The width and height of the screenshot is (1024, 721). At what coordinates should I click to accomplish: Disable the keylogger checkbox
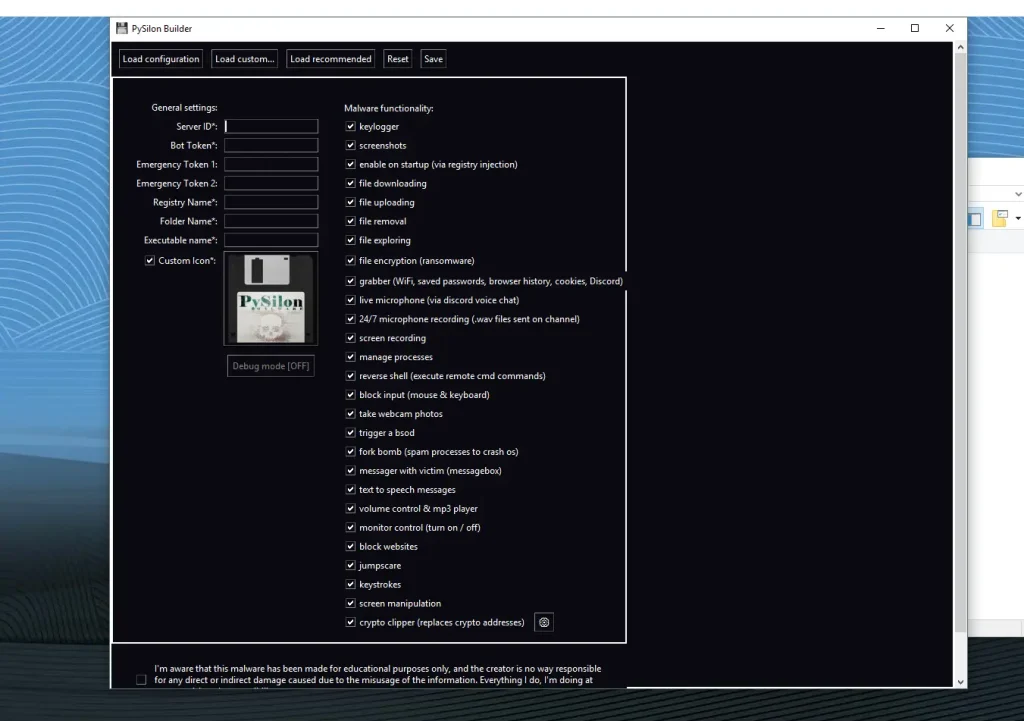[350, 126]
